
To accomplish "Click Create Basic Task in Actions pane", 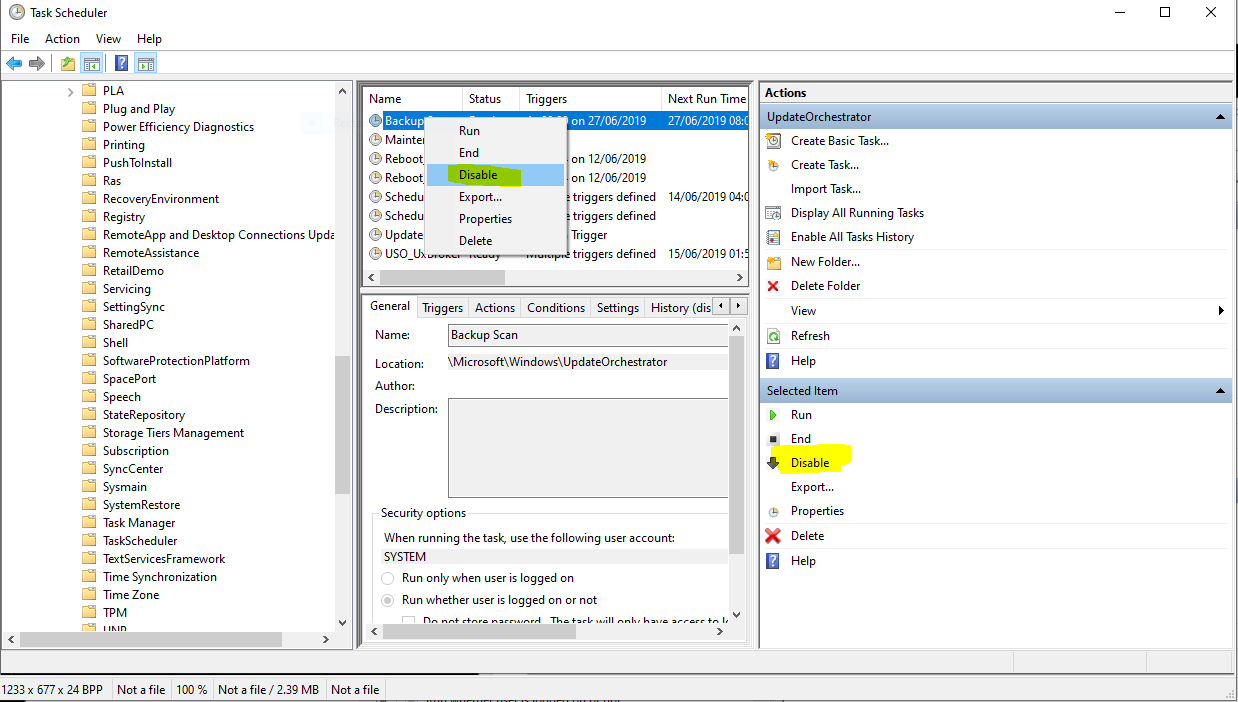I will [839, 141].
